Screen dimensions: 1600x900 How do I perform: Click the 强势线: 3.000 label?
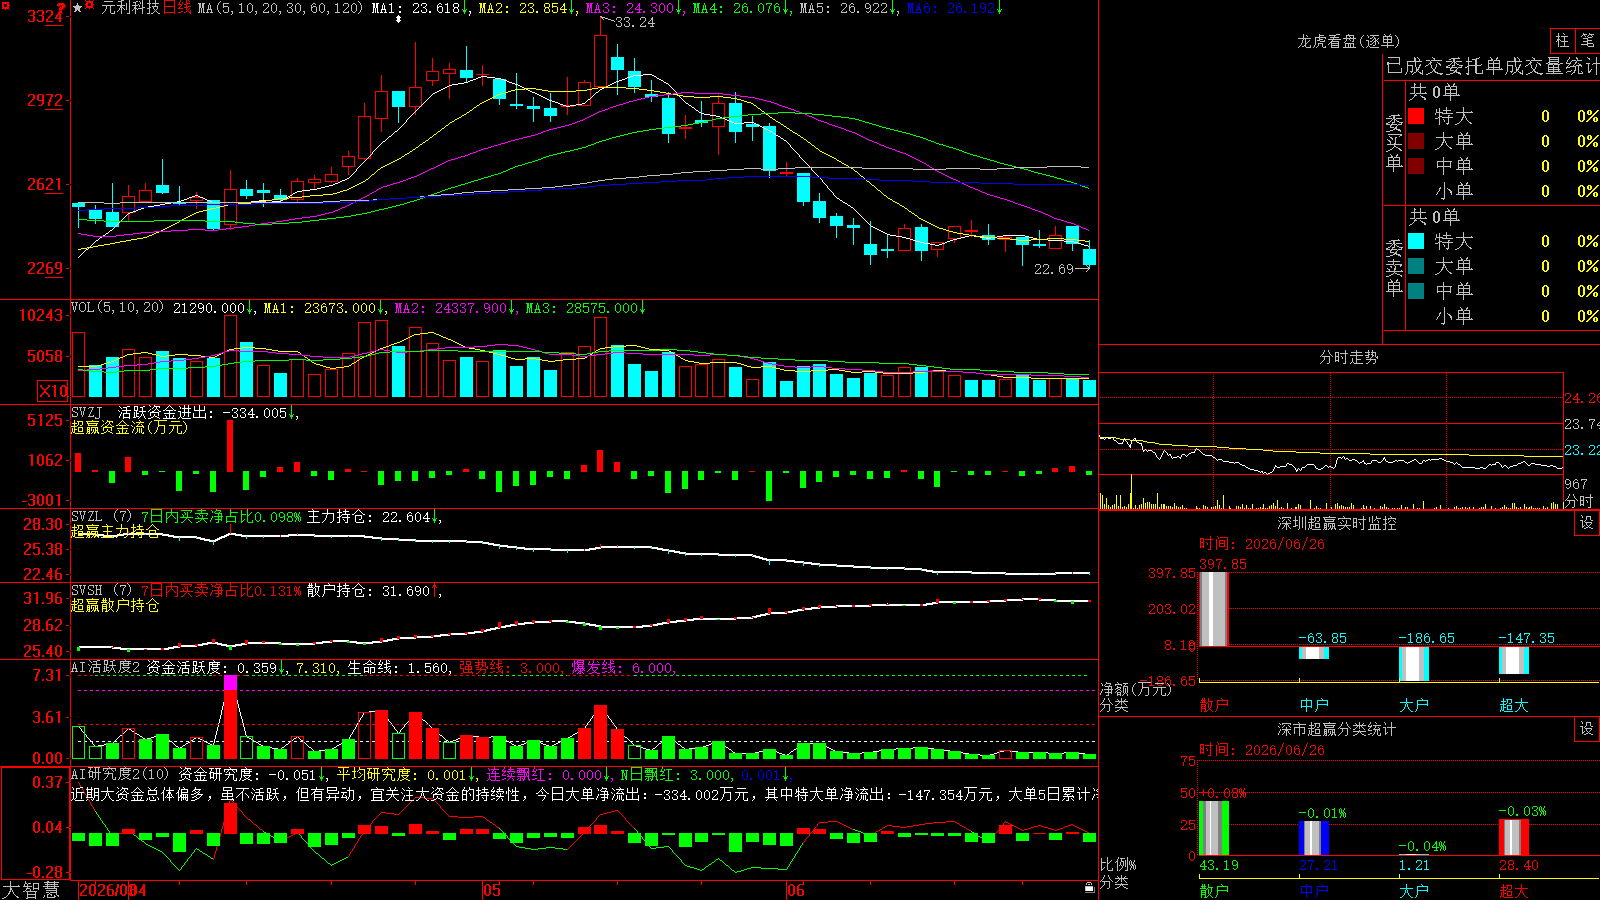tap(511, 668)
